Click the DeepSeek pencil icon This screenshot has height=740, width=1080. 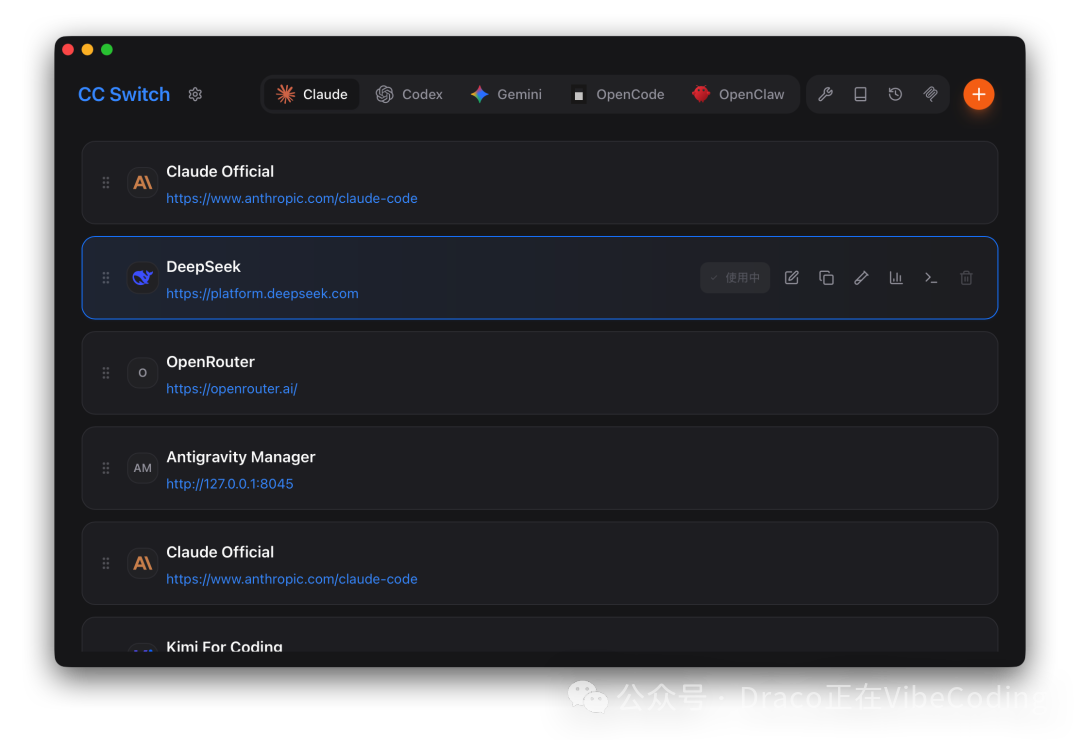861,278
